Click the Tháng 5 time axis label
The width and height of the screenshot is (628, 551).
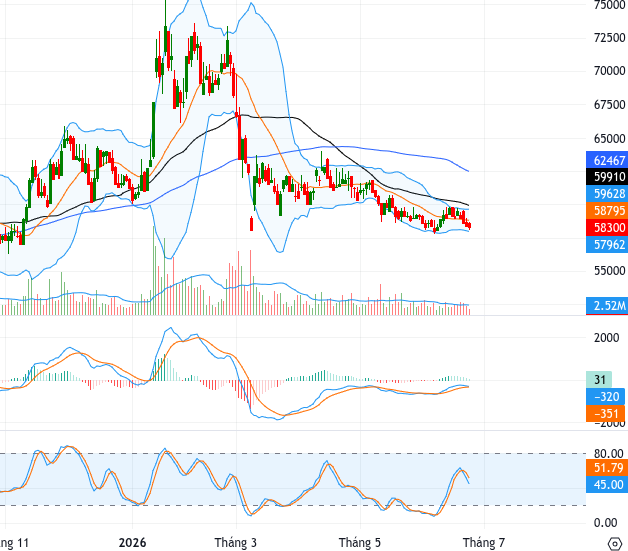(360, 543)
